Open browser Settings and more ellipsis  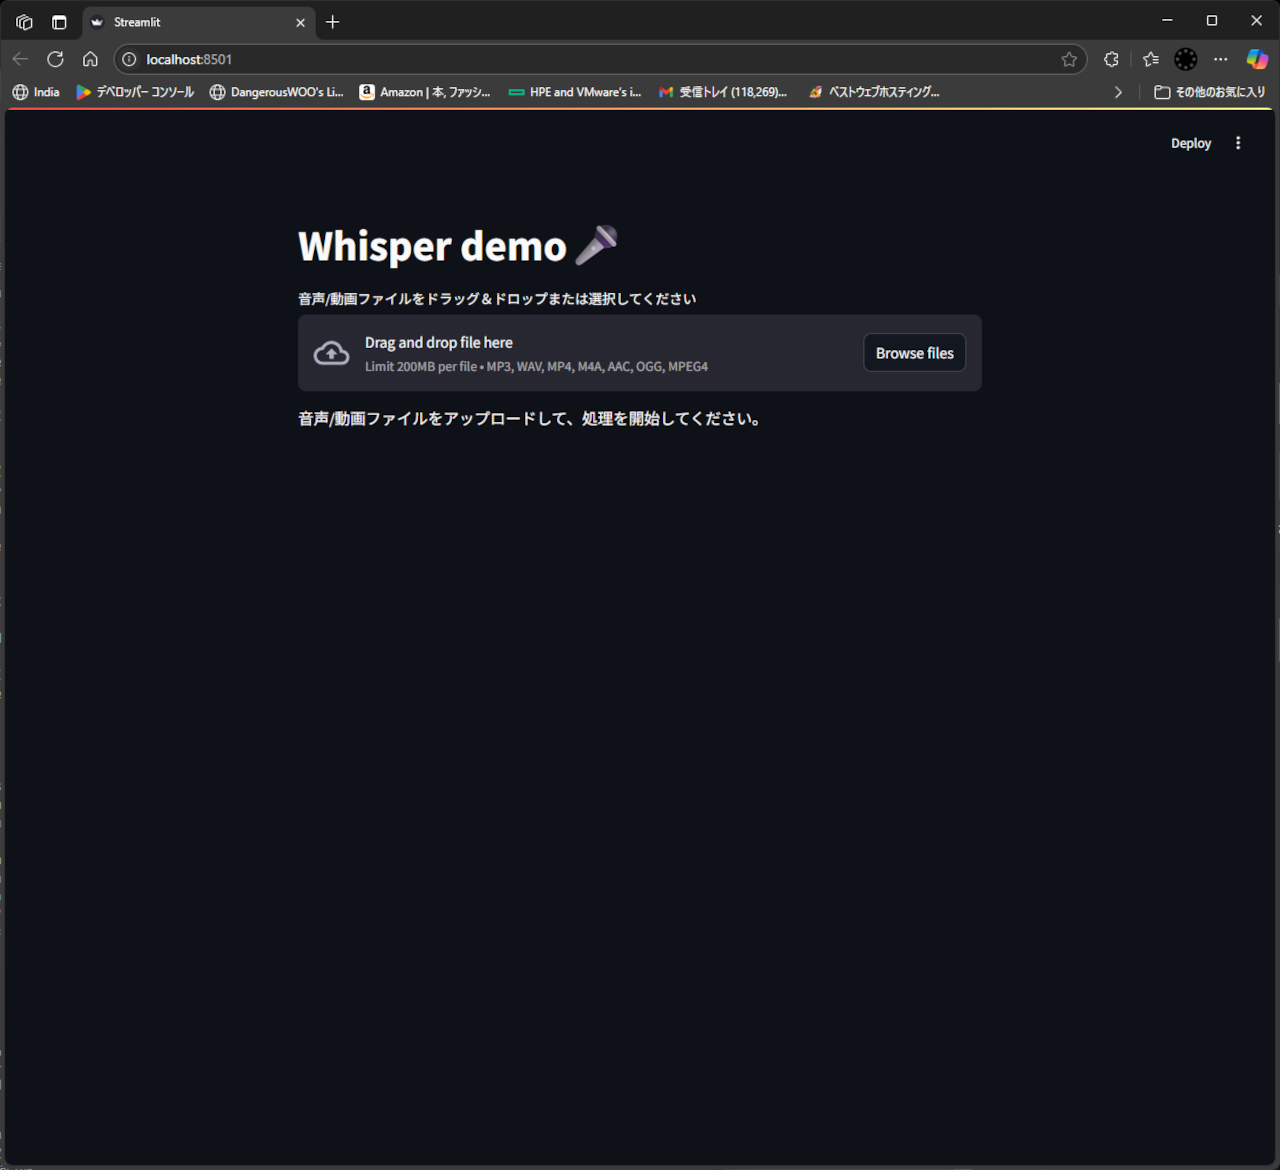[x=1221, y=59]
